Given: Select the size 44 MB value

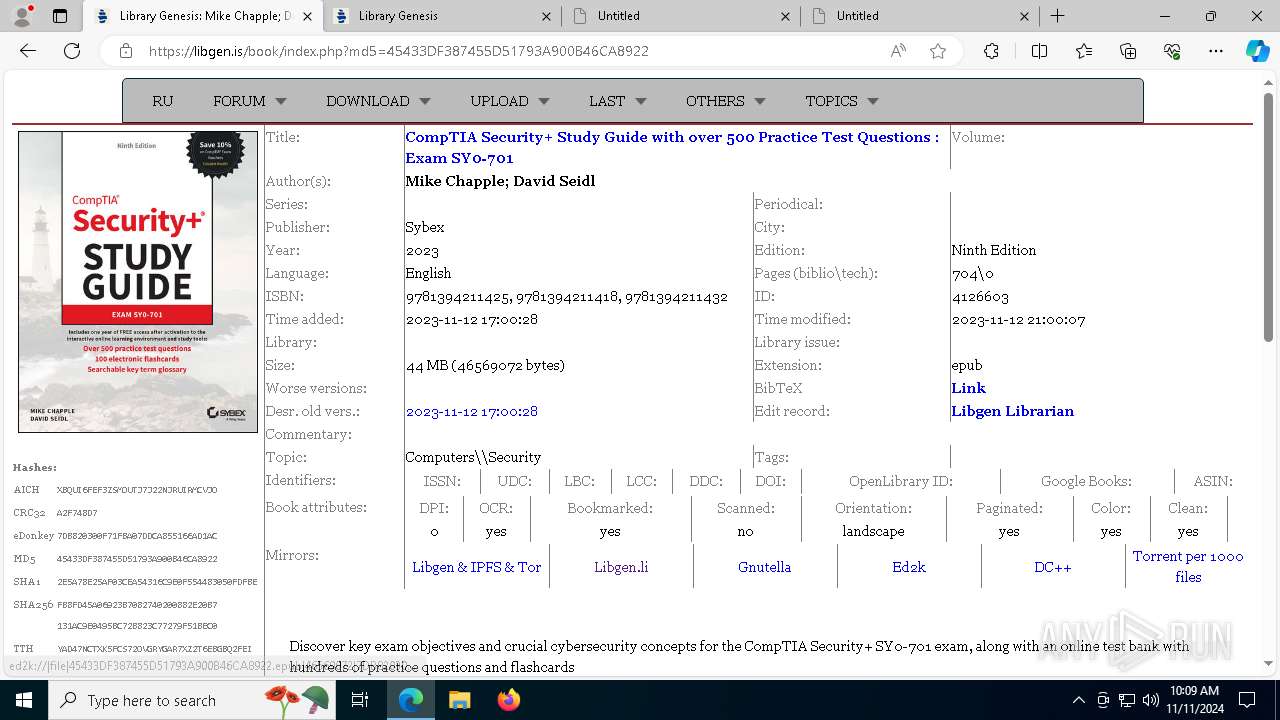Looking at the screenshot, I should 485,365.
